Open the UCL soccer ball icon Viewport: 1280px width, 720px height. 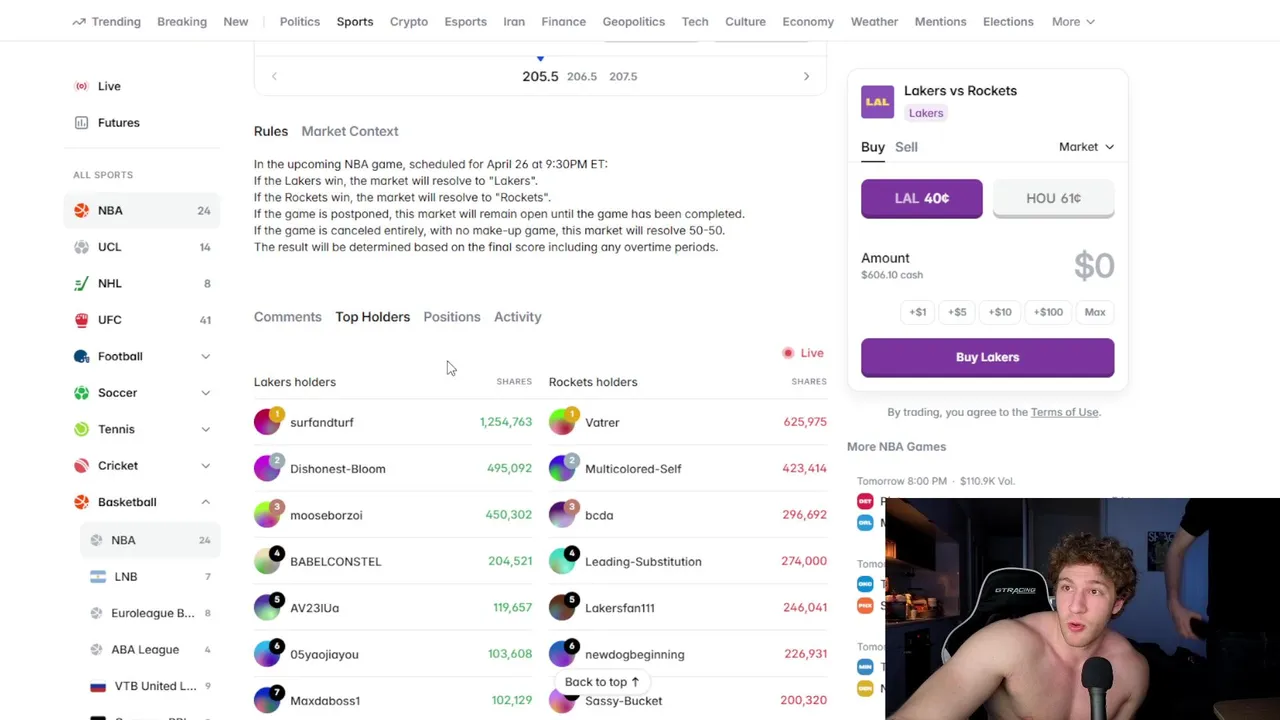click(81, 247)
